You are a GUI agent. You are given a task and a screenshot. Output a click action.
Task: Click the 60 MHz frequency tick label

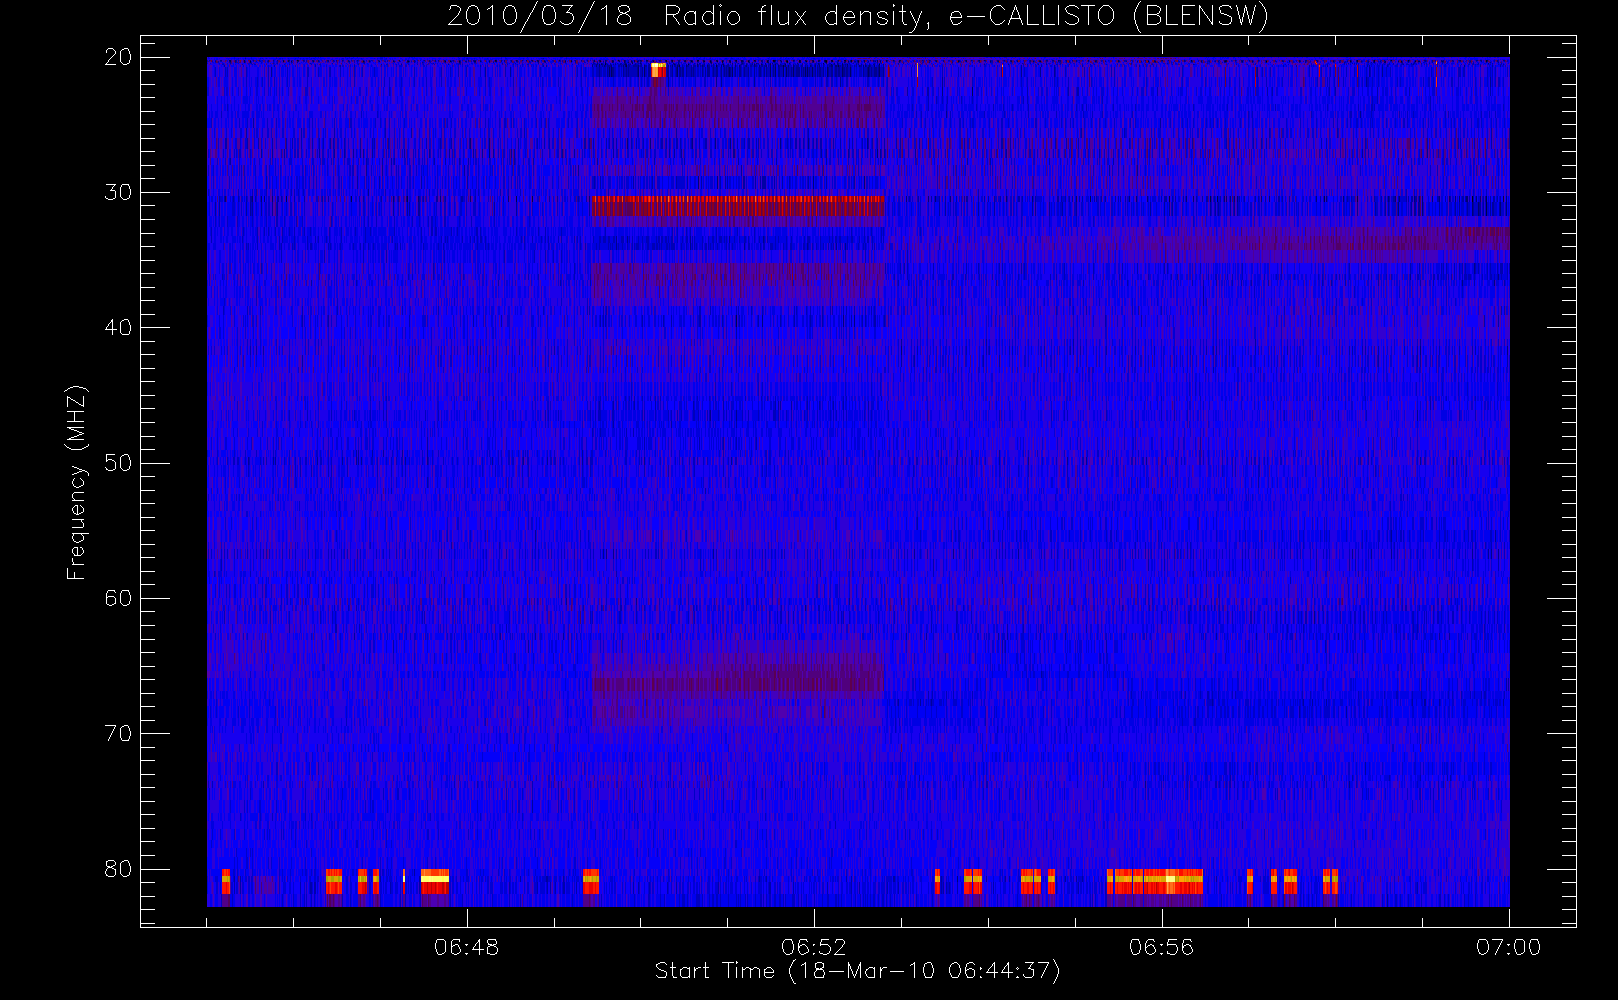(x=118, y=598)
